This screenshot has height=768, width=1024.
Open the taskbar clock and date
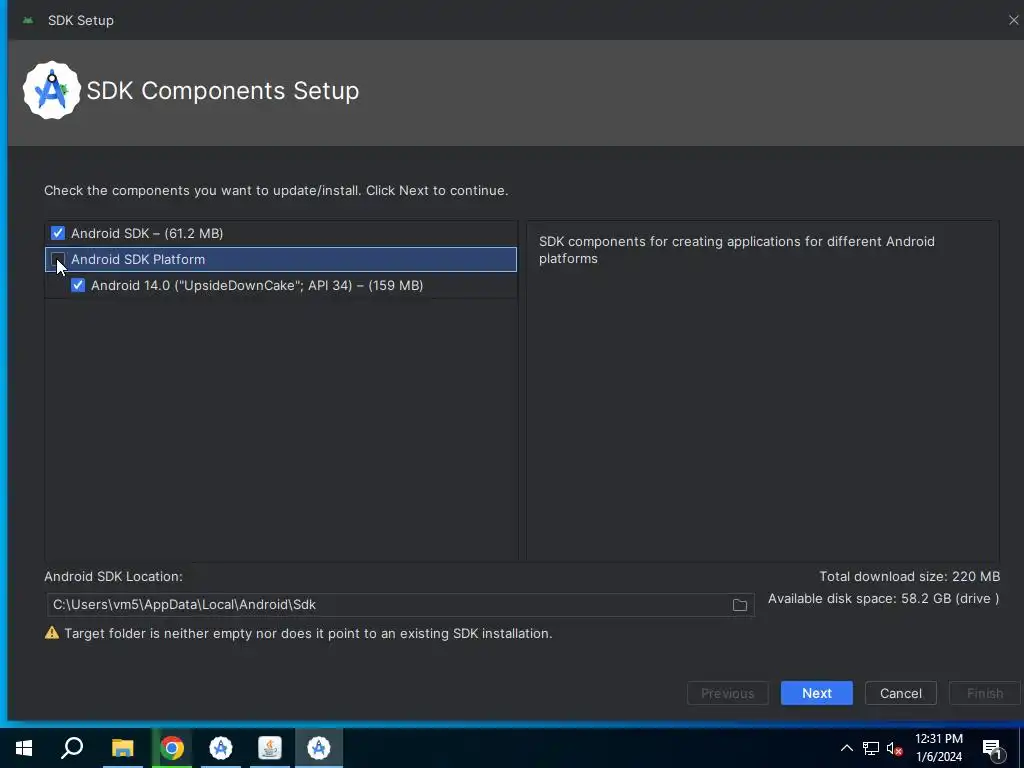coord(938,748)
